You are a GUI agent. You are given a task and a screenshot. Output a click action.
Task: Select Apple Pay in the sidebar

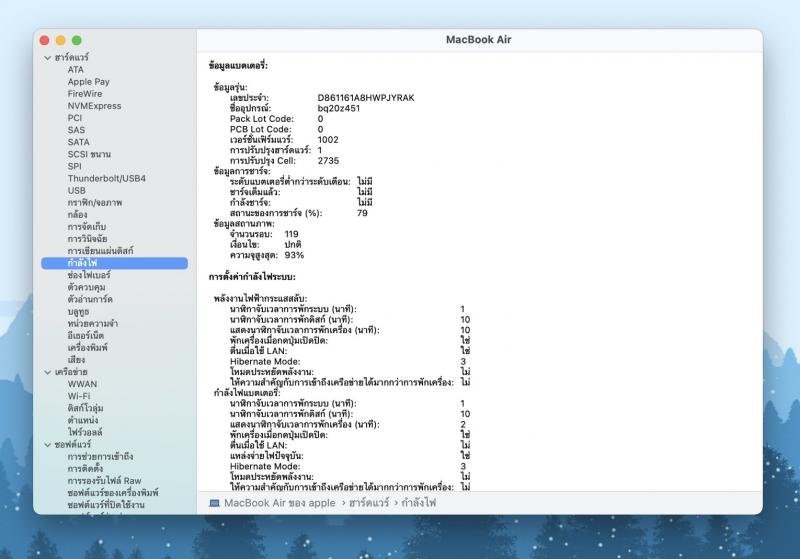click(x=88, y=82)
